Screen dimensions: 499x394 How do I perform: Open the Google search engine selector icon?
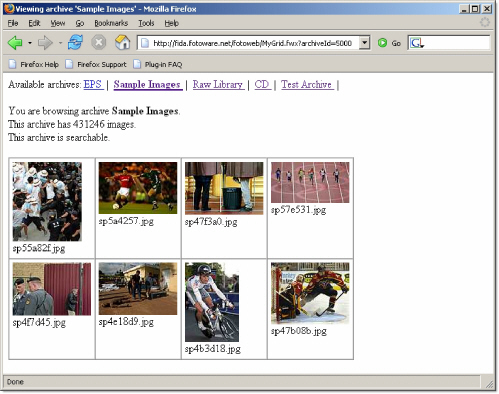[417, 43]
